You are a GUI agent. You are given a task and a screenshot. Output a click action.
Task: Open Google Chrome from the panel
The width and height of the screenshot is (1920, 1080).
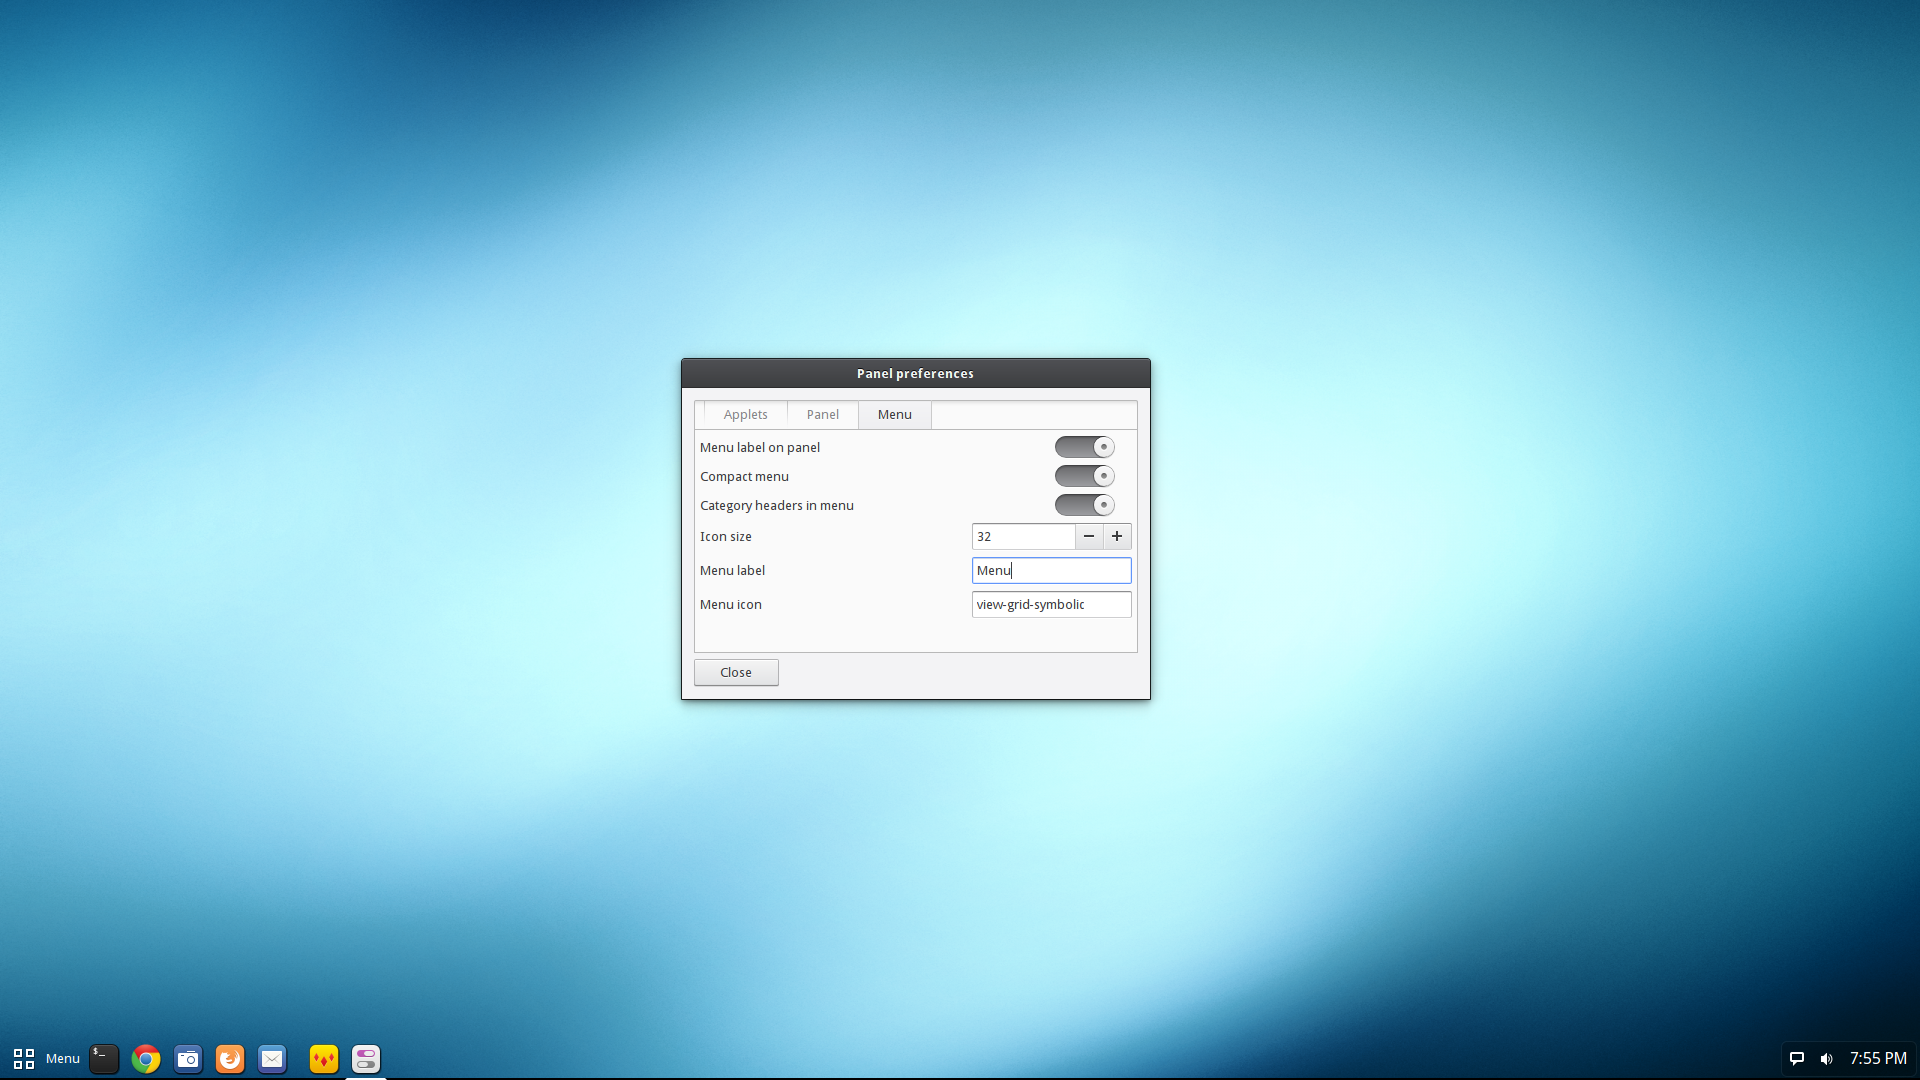point(146,1058)
